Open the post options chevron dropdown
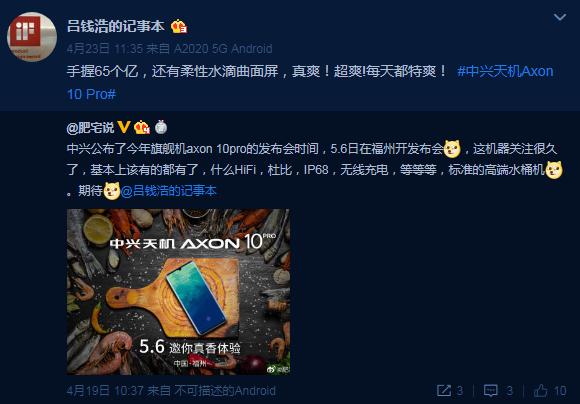The width and height of the screenshot is (580, 404). pos(560,17)
